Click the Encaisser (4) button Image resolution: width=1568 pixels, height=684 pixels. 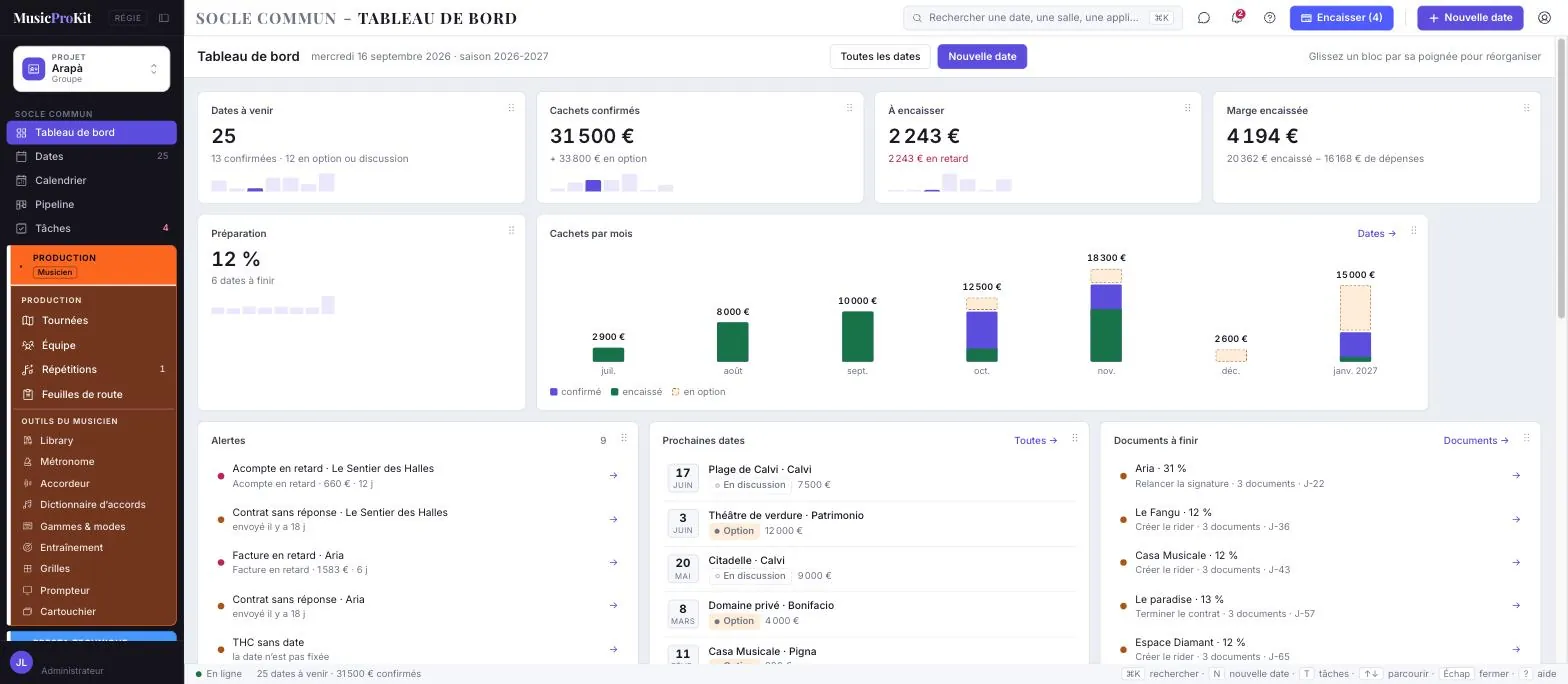pyautogui.click(x=1341, y=18)
